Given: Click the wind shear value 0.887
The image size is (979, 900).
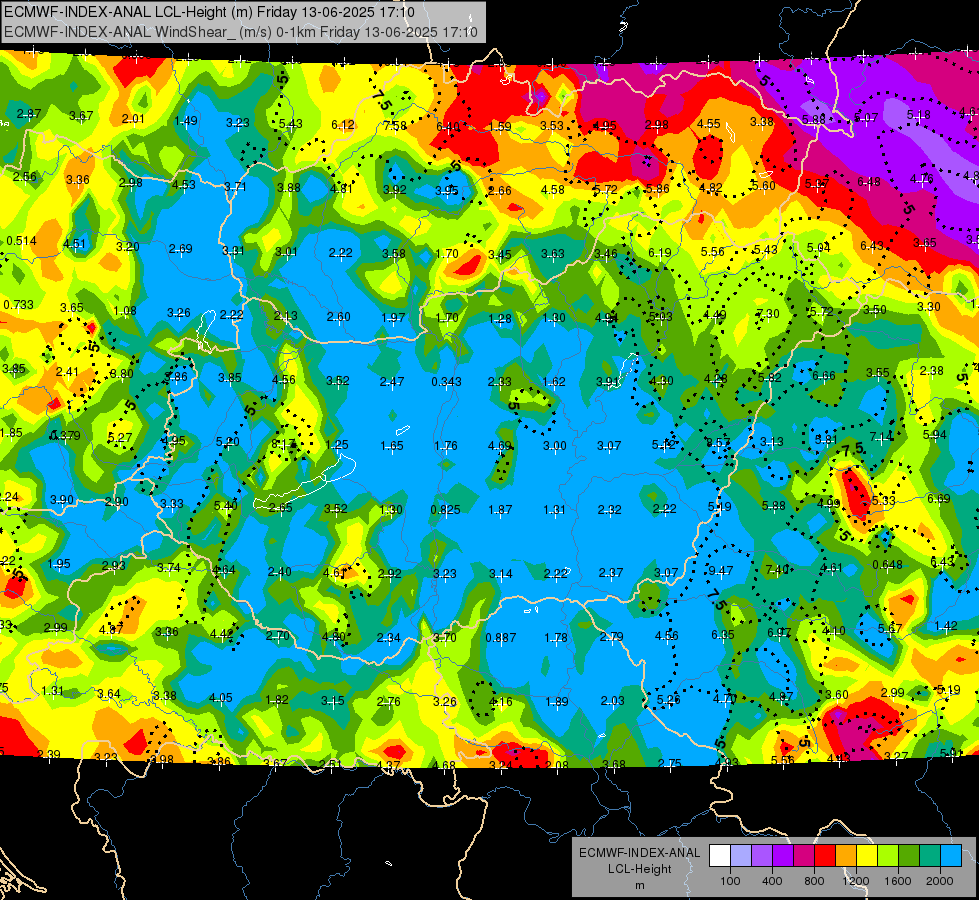Looking at the screenshot, I should (x=501, y=637).
